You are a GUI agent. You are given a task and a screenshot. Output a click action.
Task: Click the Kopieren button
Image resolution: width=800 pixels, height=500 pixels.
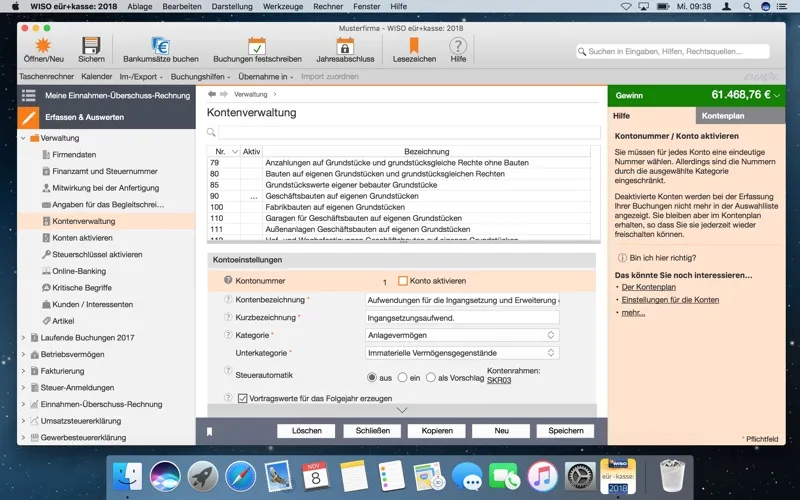437,431
